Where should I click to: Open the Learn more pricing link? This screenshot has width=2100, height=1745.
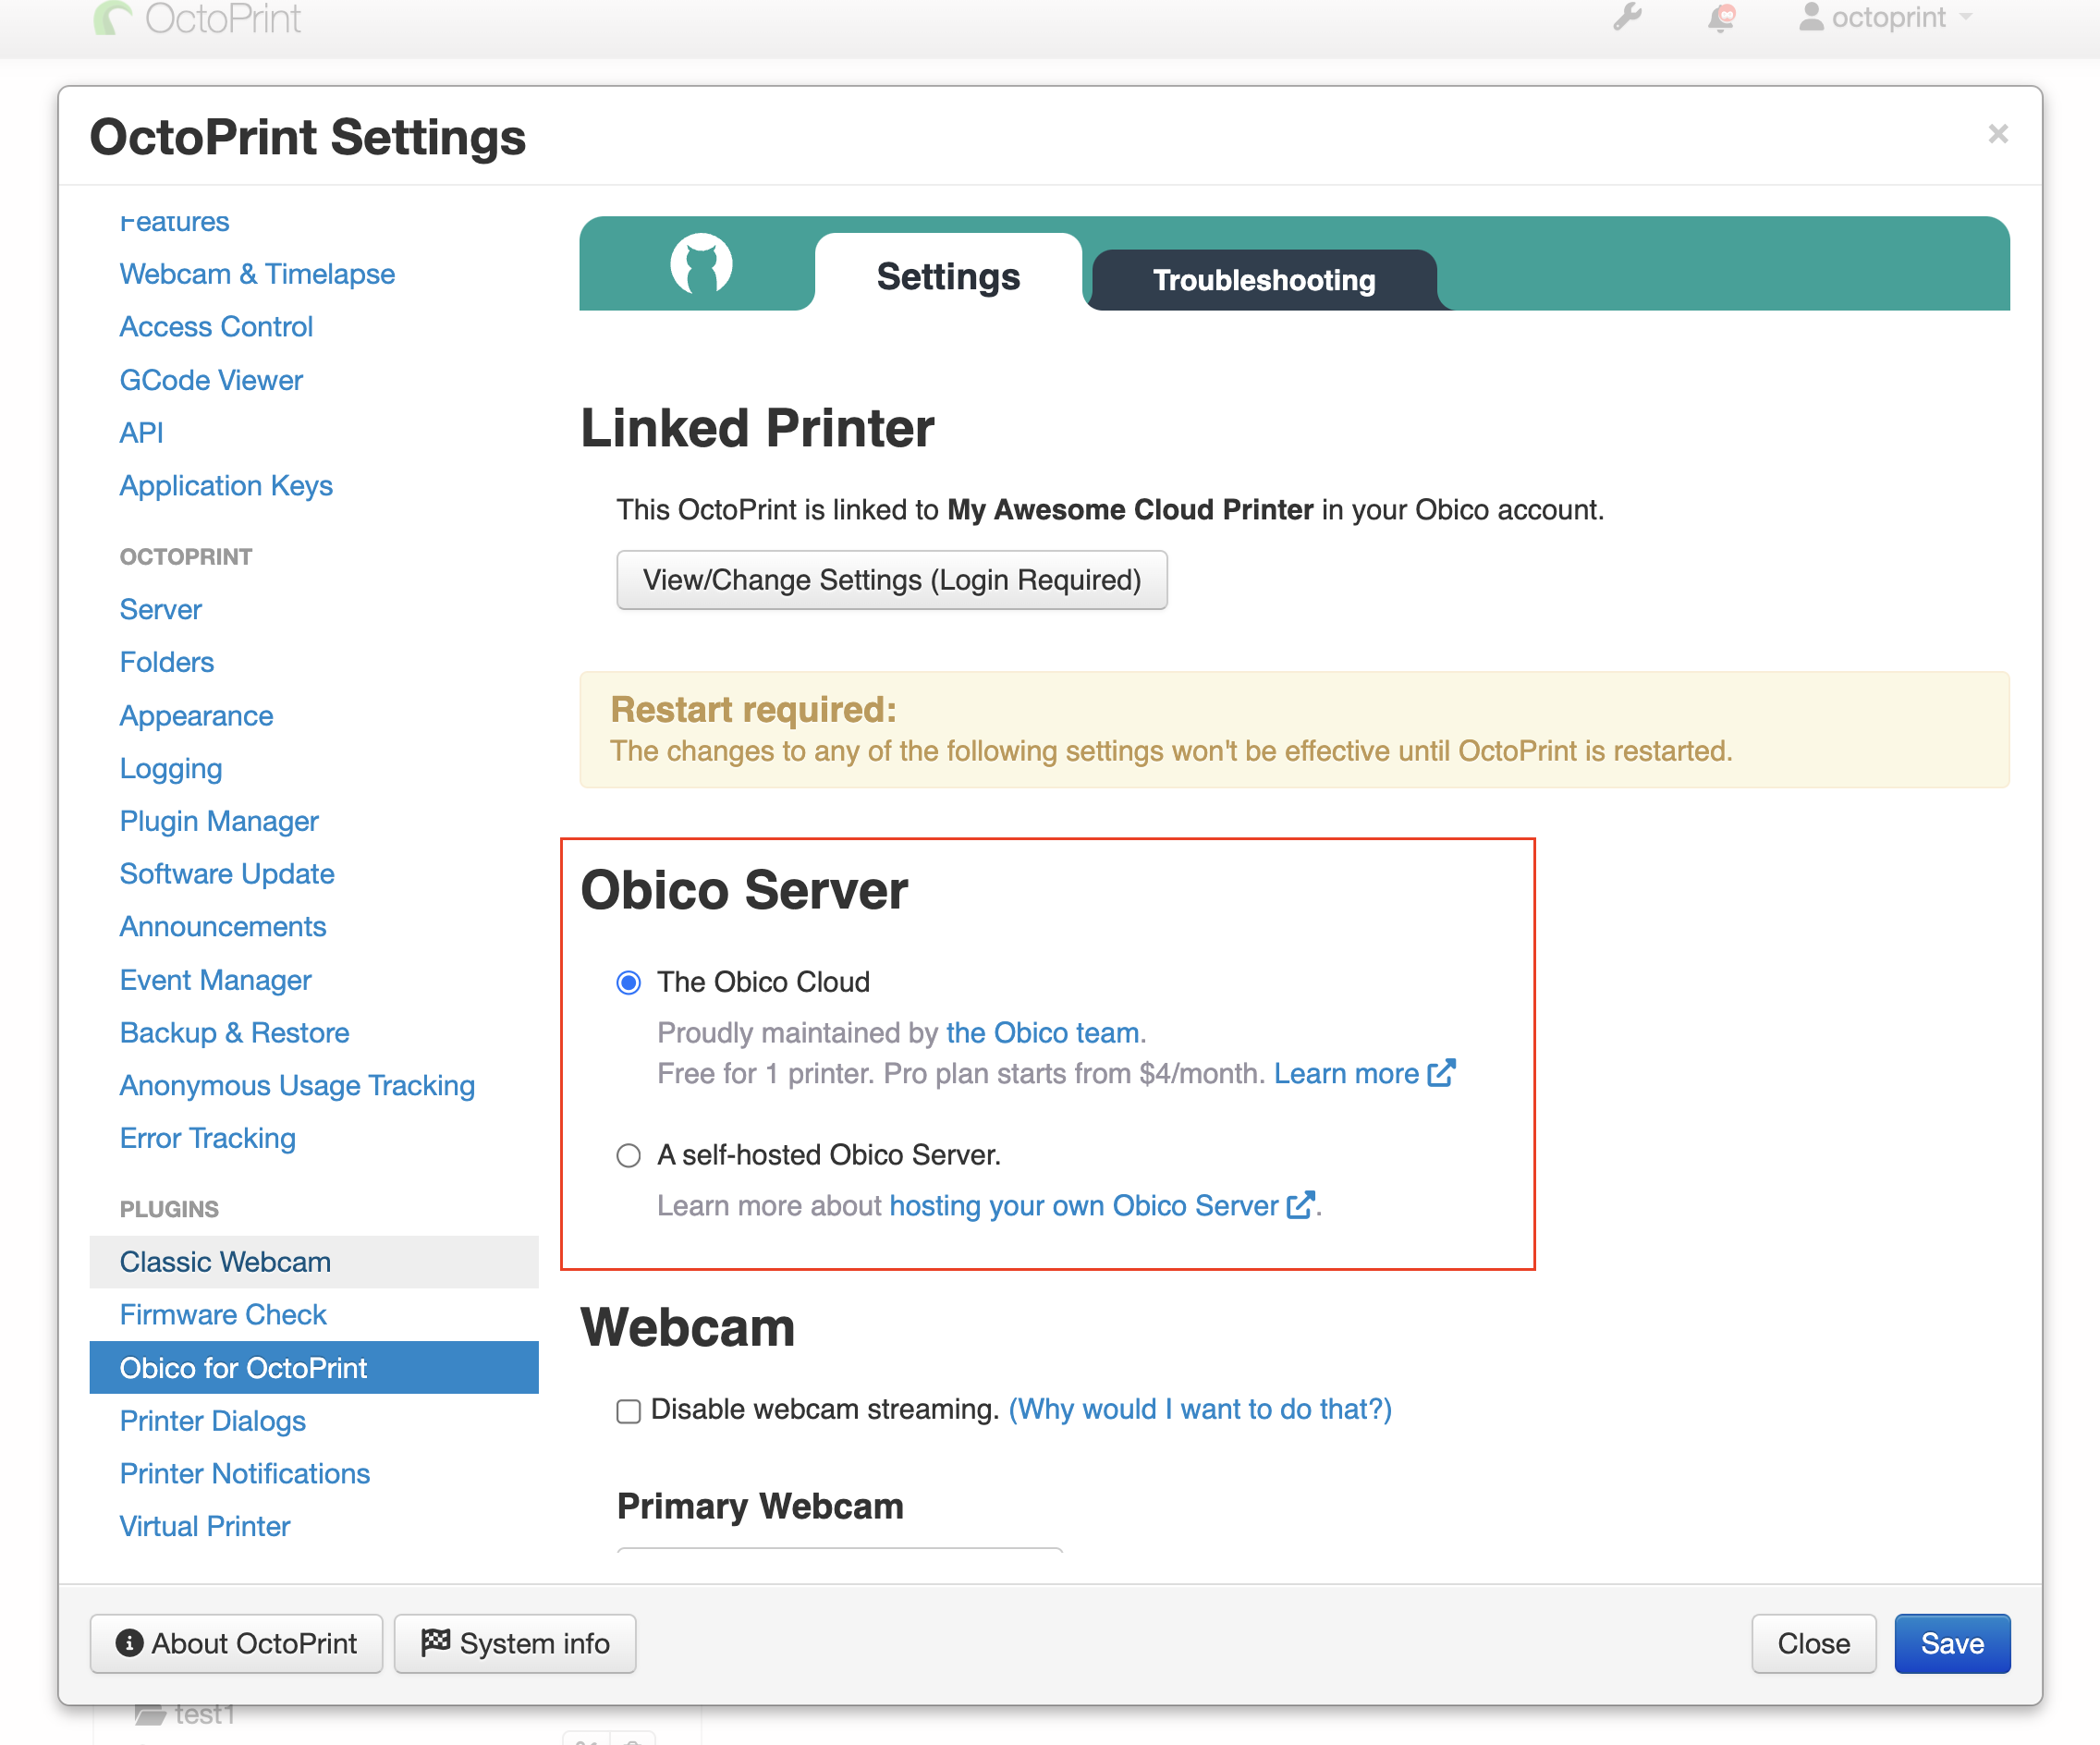[1345, 1073]
